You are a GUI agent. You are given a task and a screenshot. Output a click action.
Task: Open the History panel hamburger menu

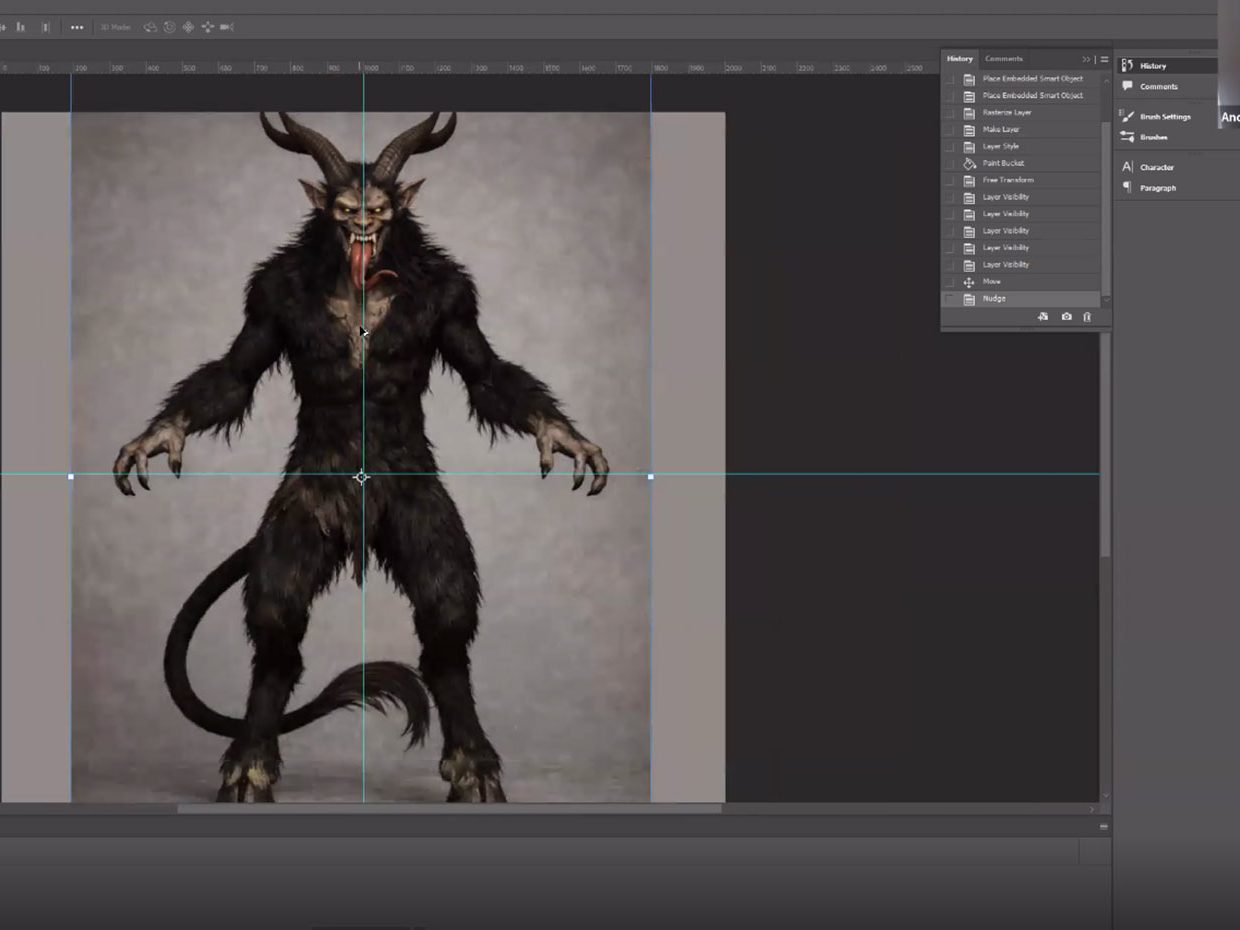[x=1104, y=59]
